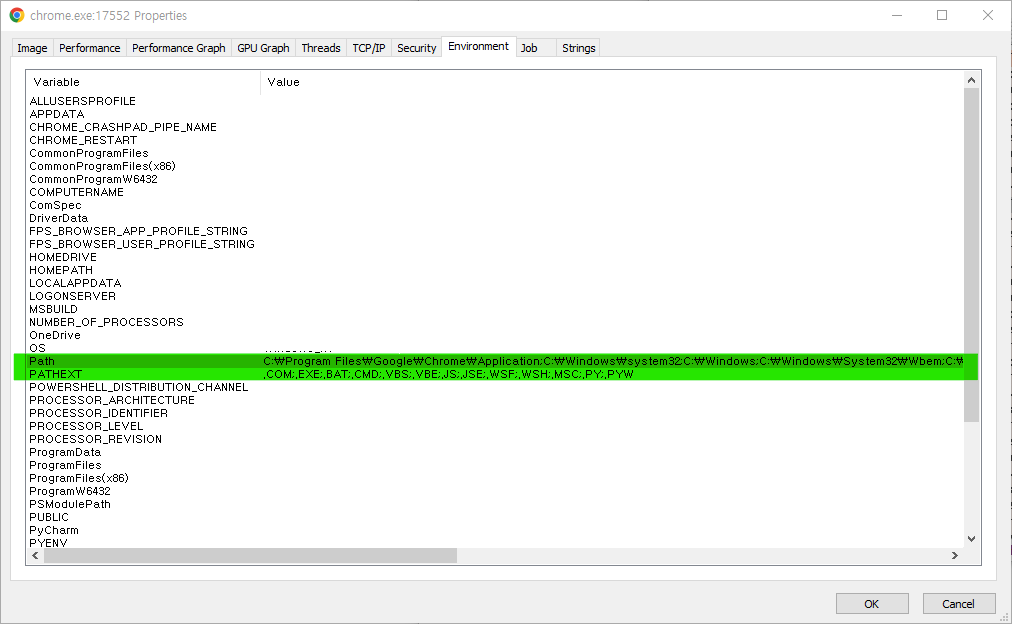Click the vertical scrollbar down arrow
Viewport: 1012px width, 624px height.
click(x=971, y=539)
